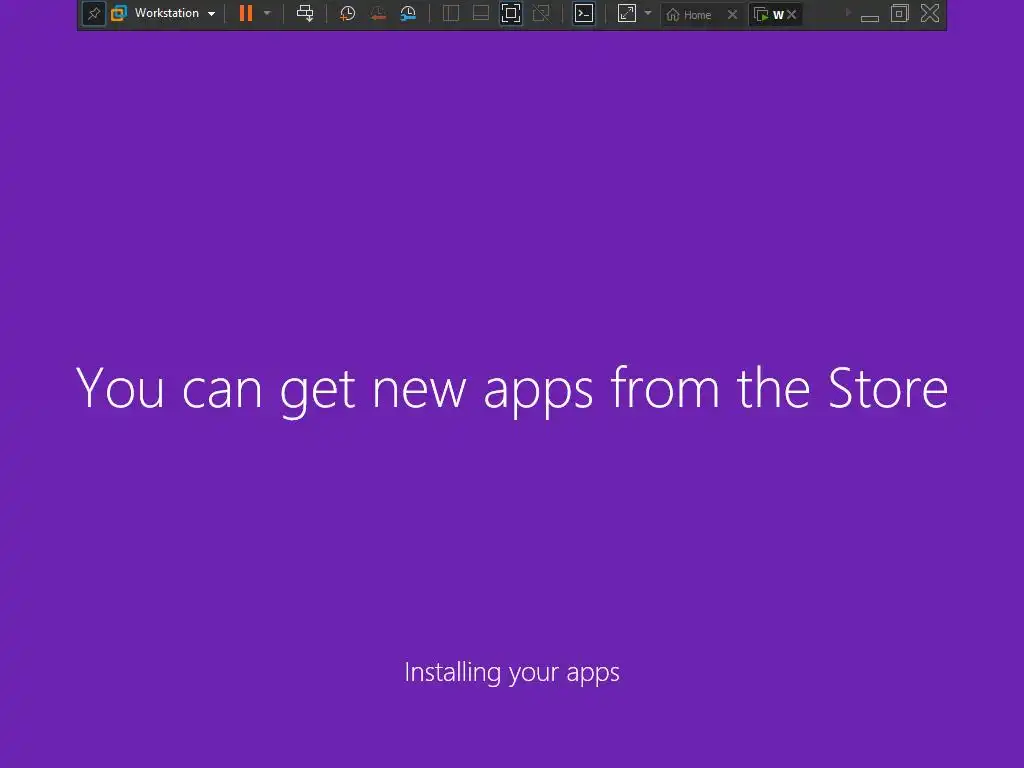Click the "Installing your apps" status text

(512, 673)
